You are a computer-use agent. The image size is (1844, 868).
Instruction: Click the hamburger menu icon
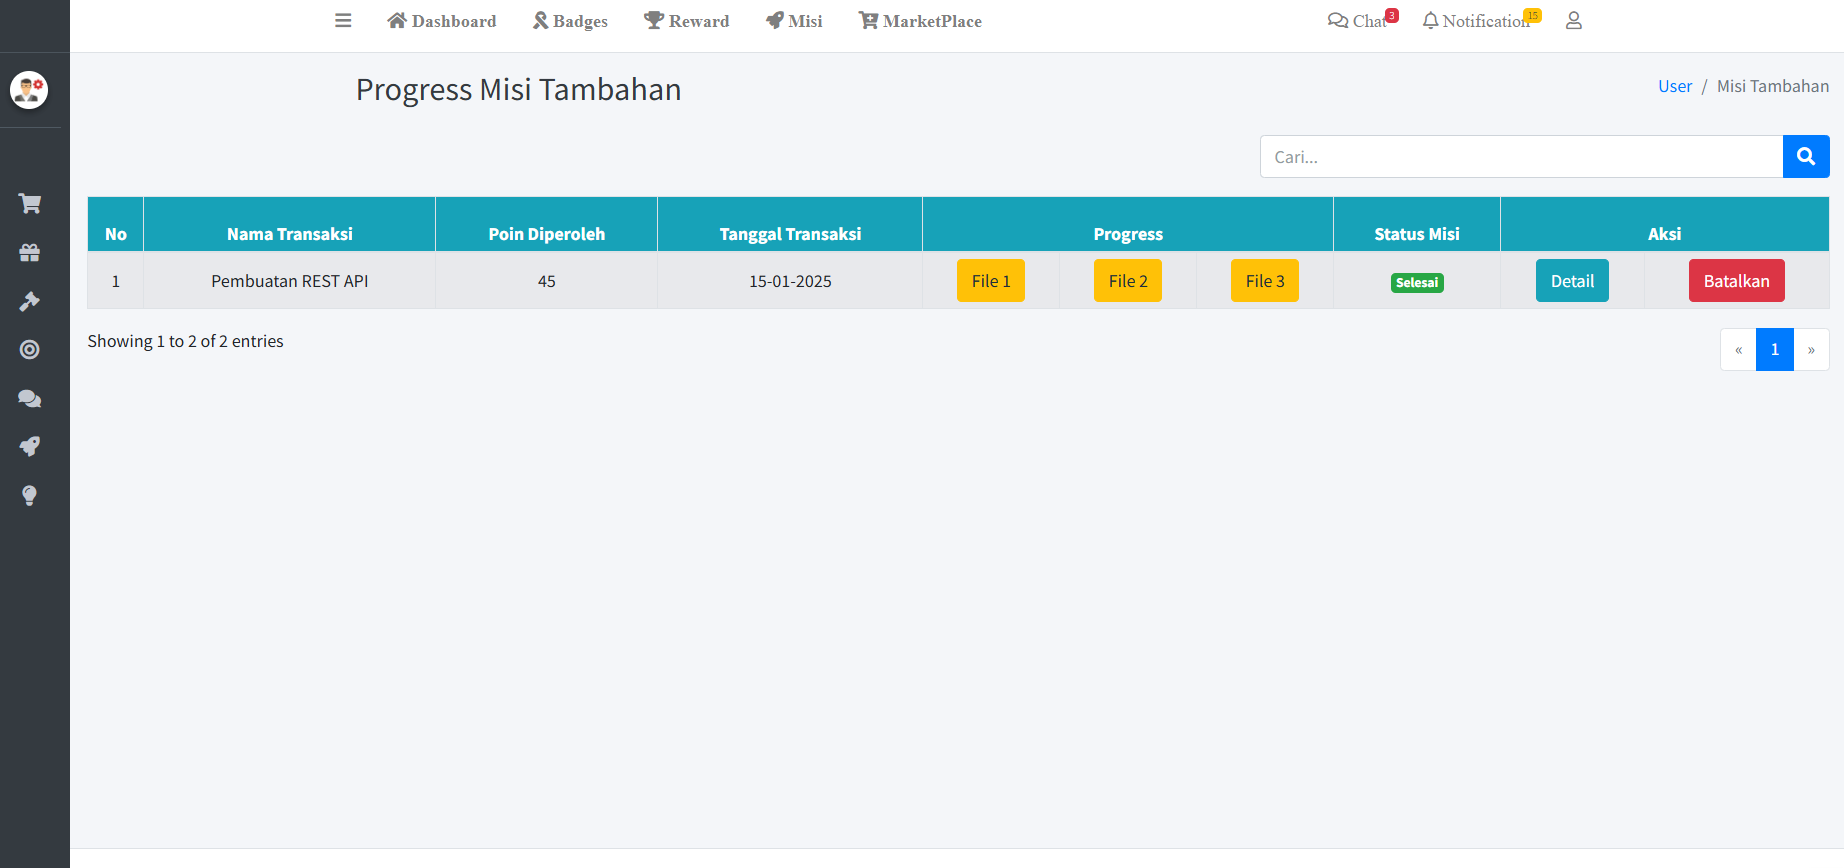click(x=343, y=21)
